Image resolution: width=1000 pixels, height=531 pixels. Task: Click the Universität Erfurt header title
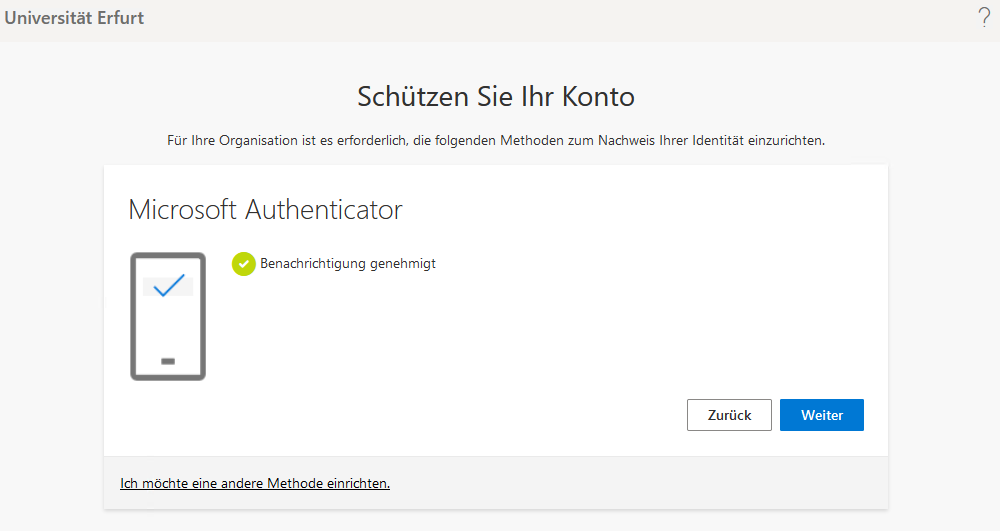(75, 18)
